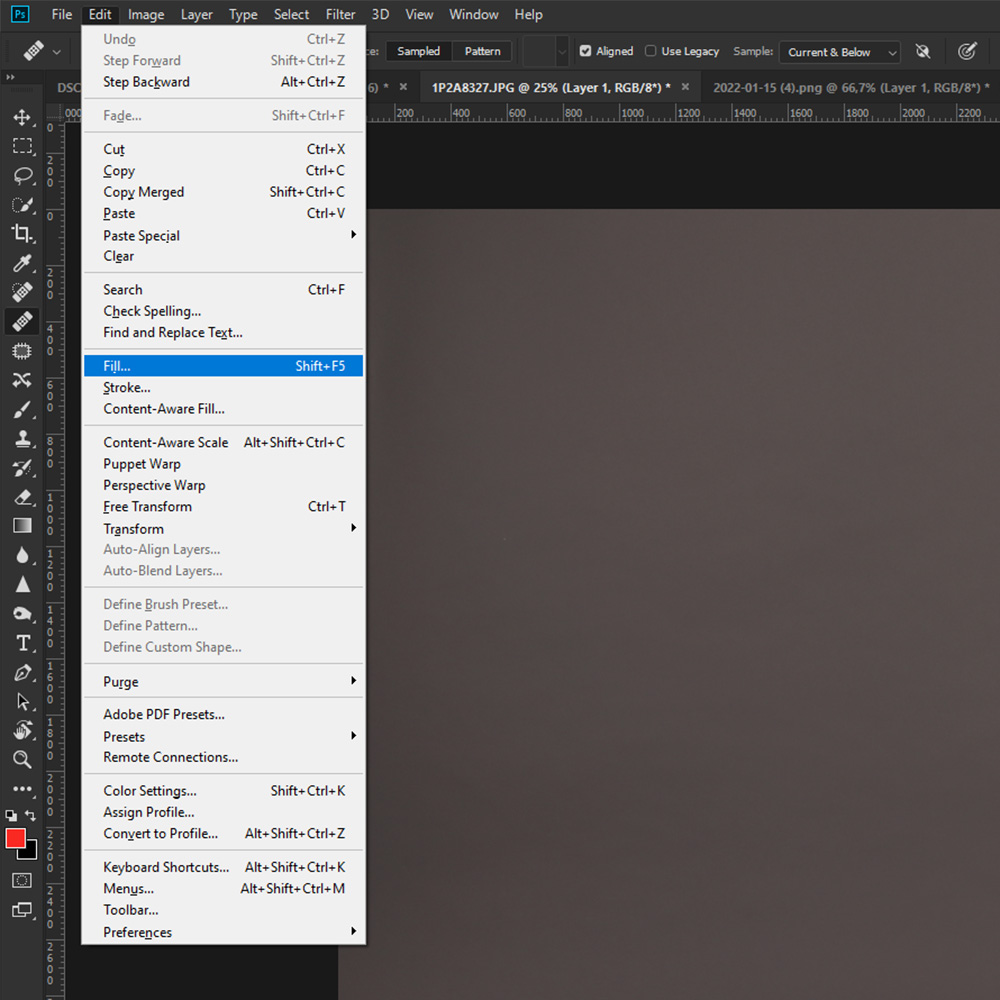Uncheck the Aligned checkbox
Image resolution: width=1000 pixels, height=1000 pixels.
586,51
